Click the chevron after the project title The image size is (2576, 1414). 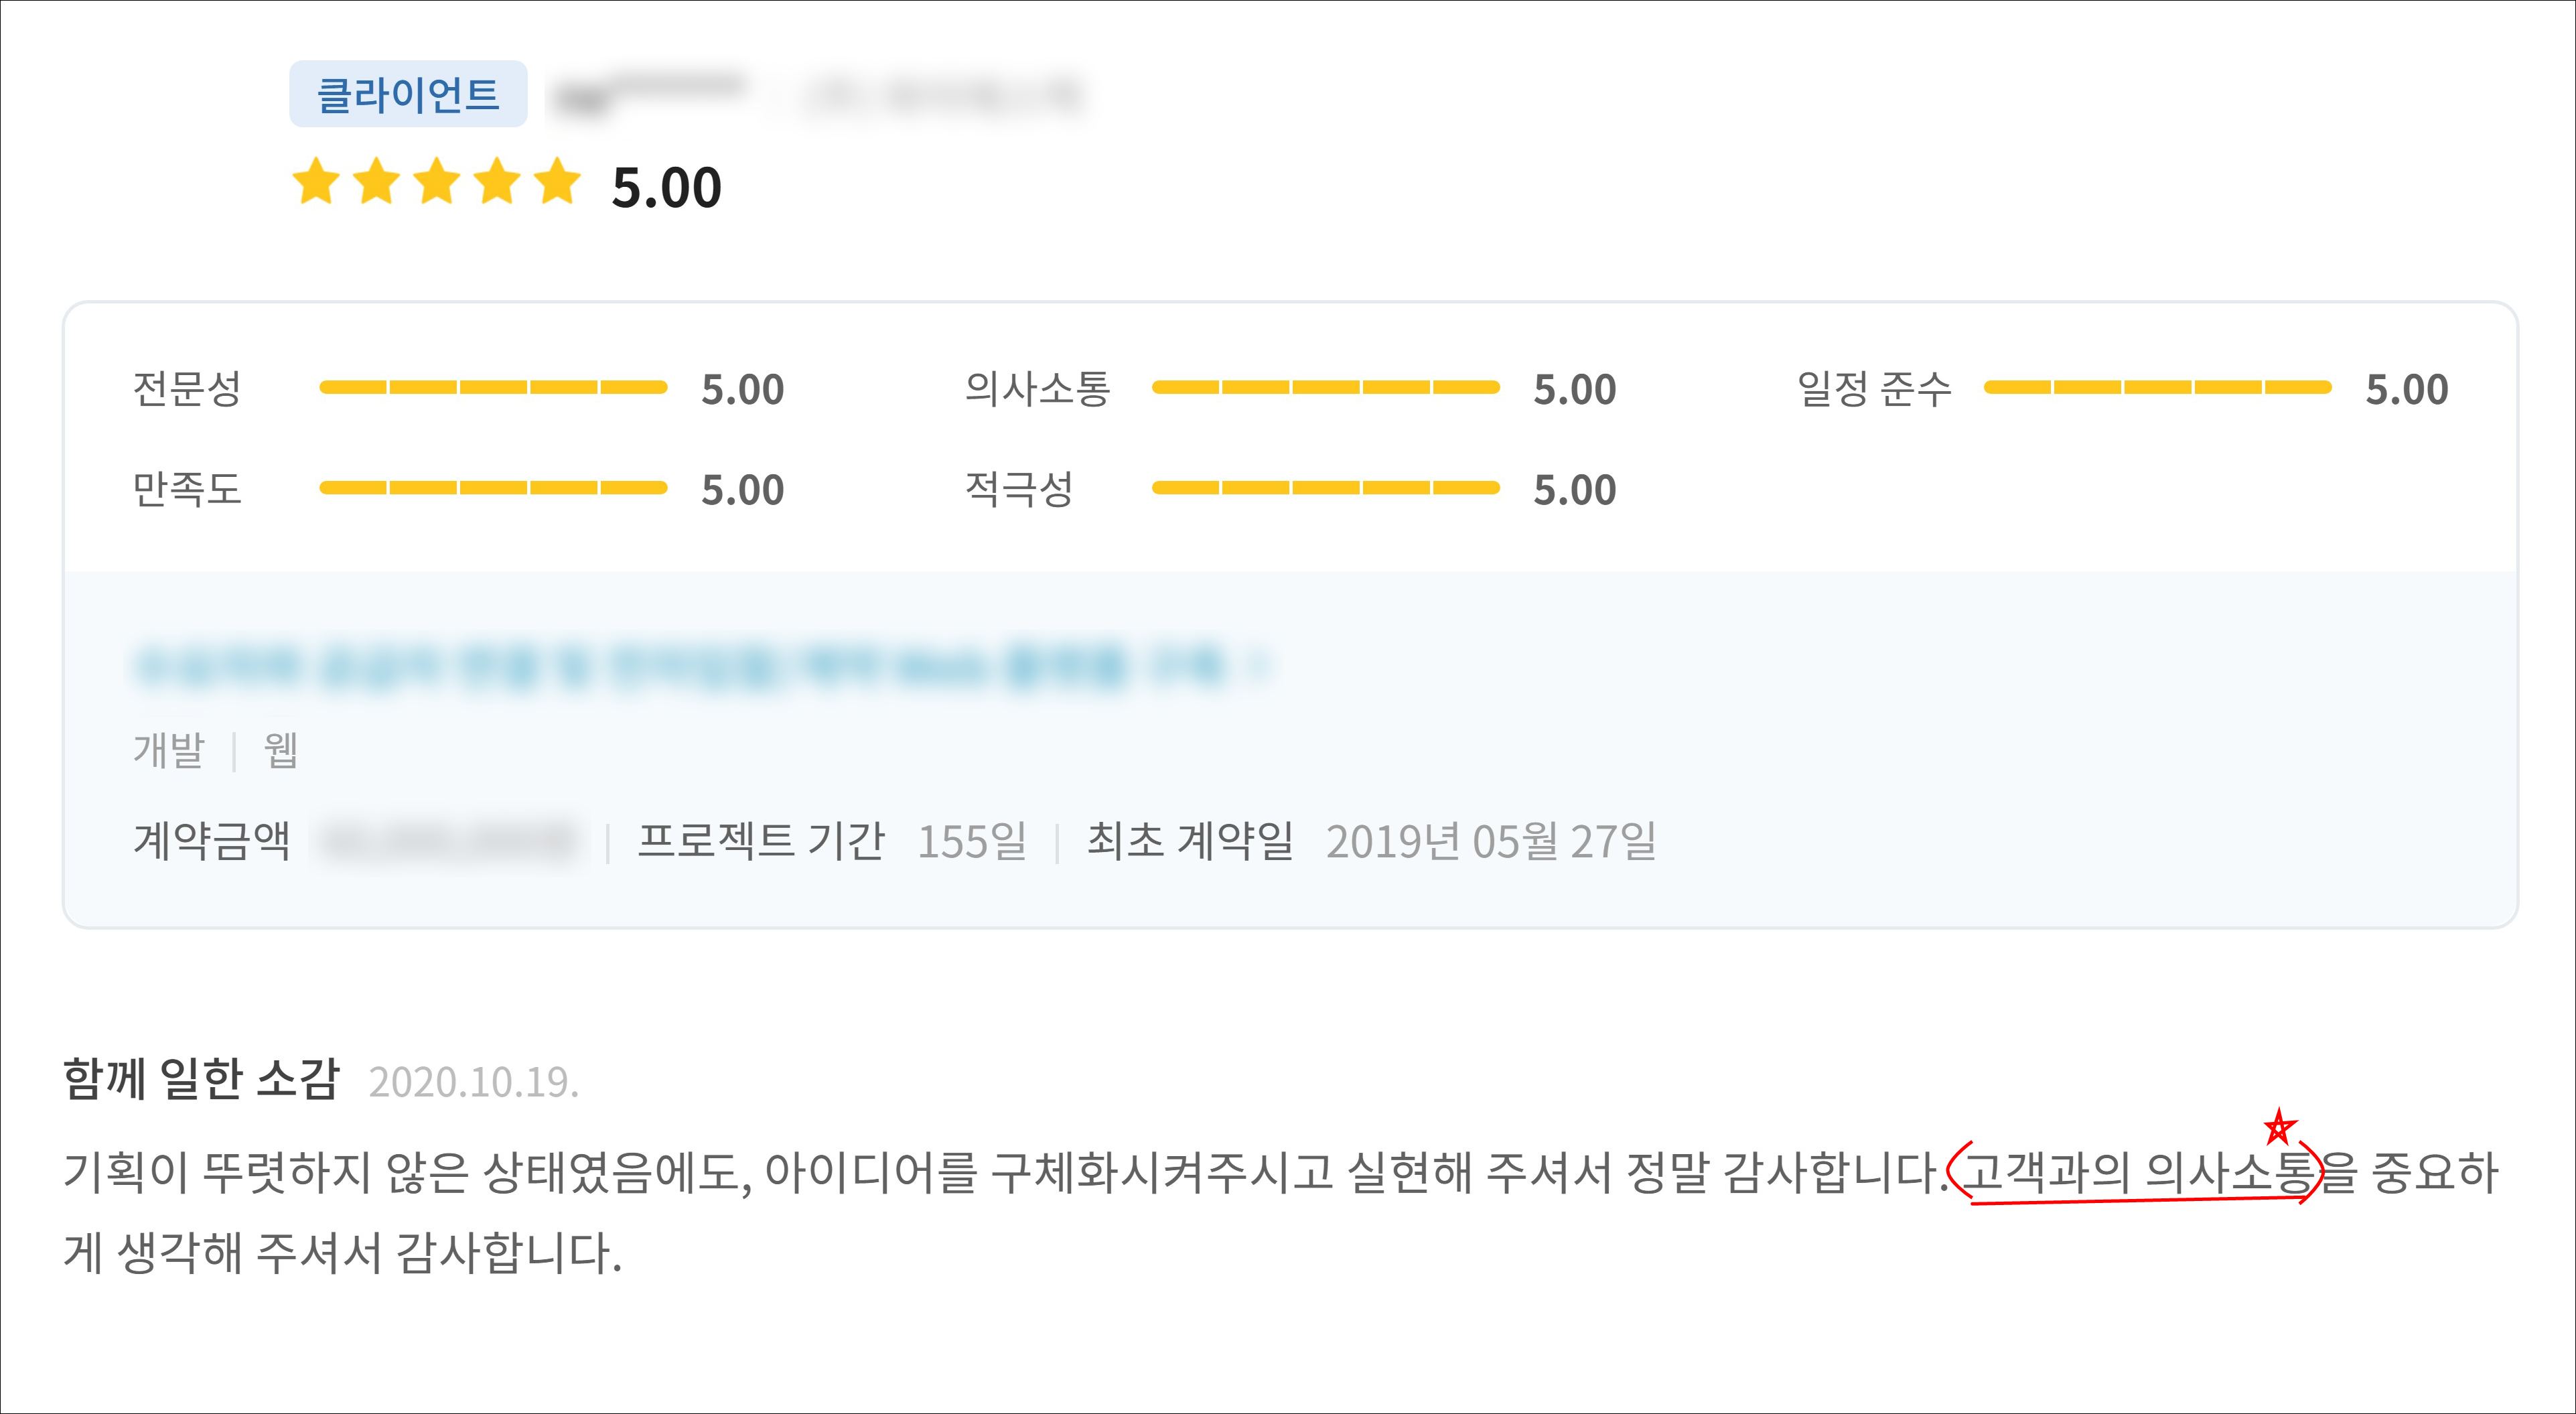coord(1262,665)
